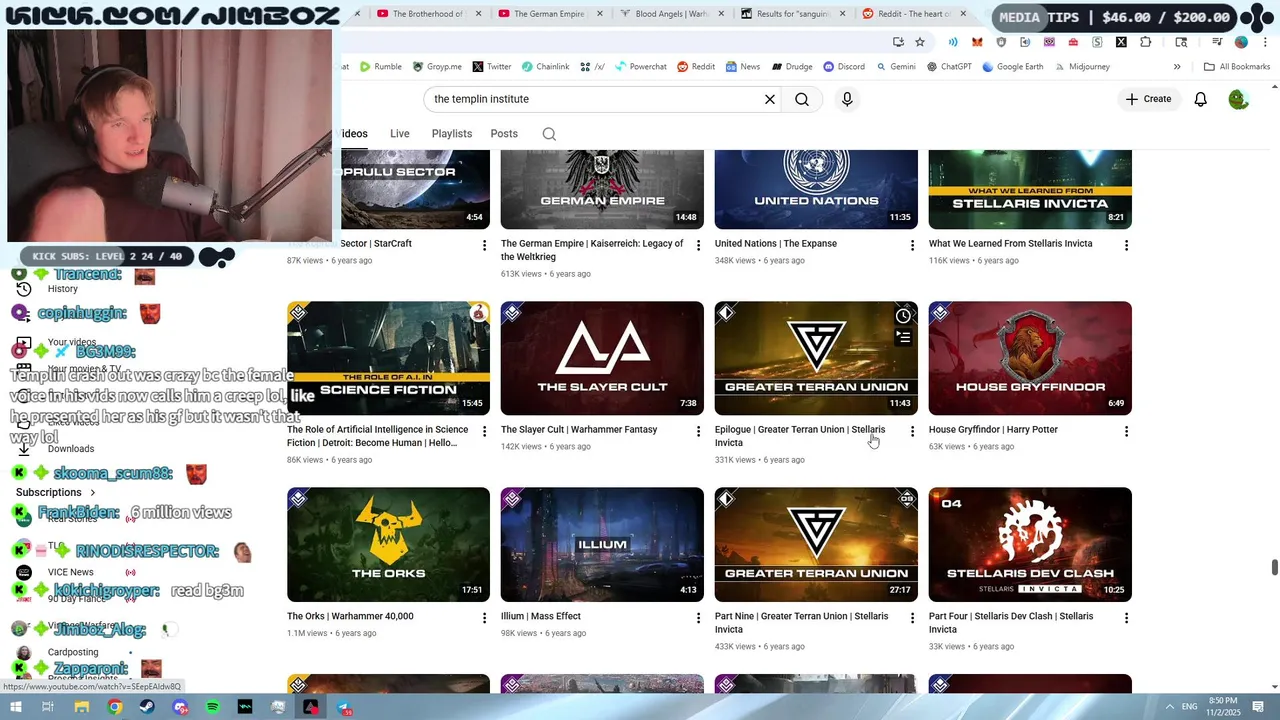This screenshot has height=720, width=1280.
Task: Open Telegram from the taskbar
Action: pos(343,707)
